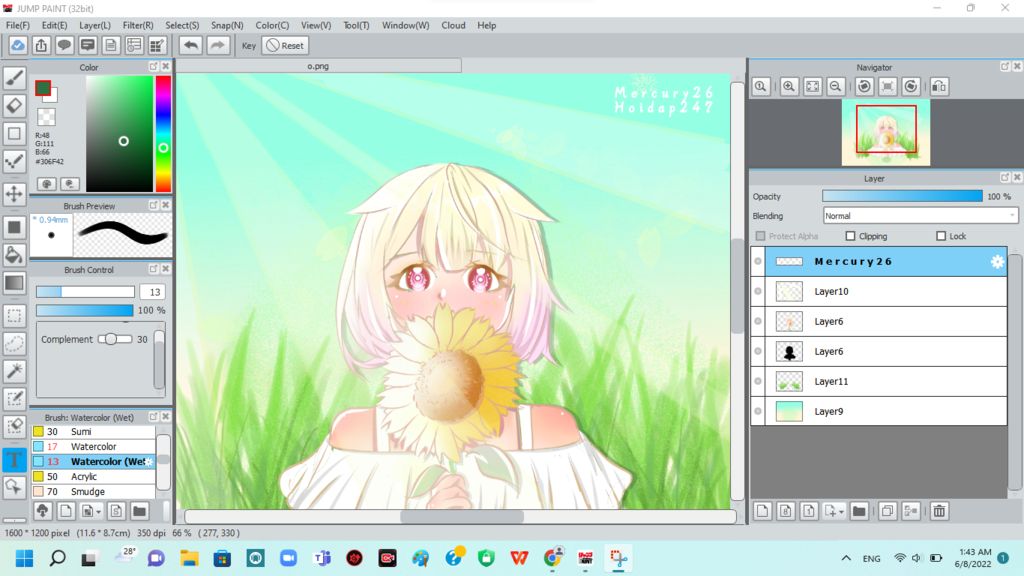Select the Text tool
1024x576 pixels.
click(x=14, y=459)
